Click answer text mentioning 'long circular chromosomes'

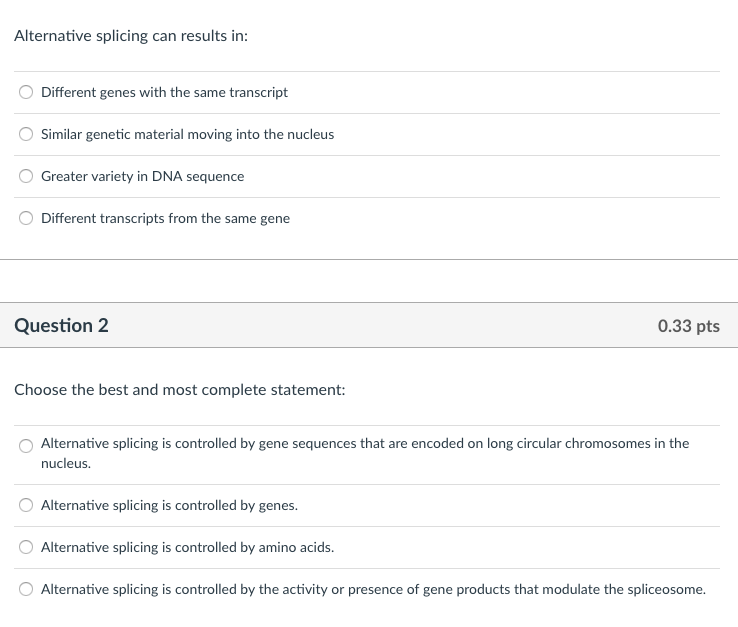coord(364,443)
